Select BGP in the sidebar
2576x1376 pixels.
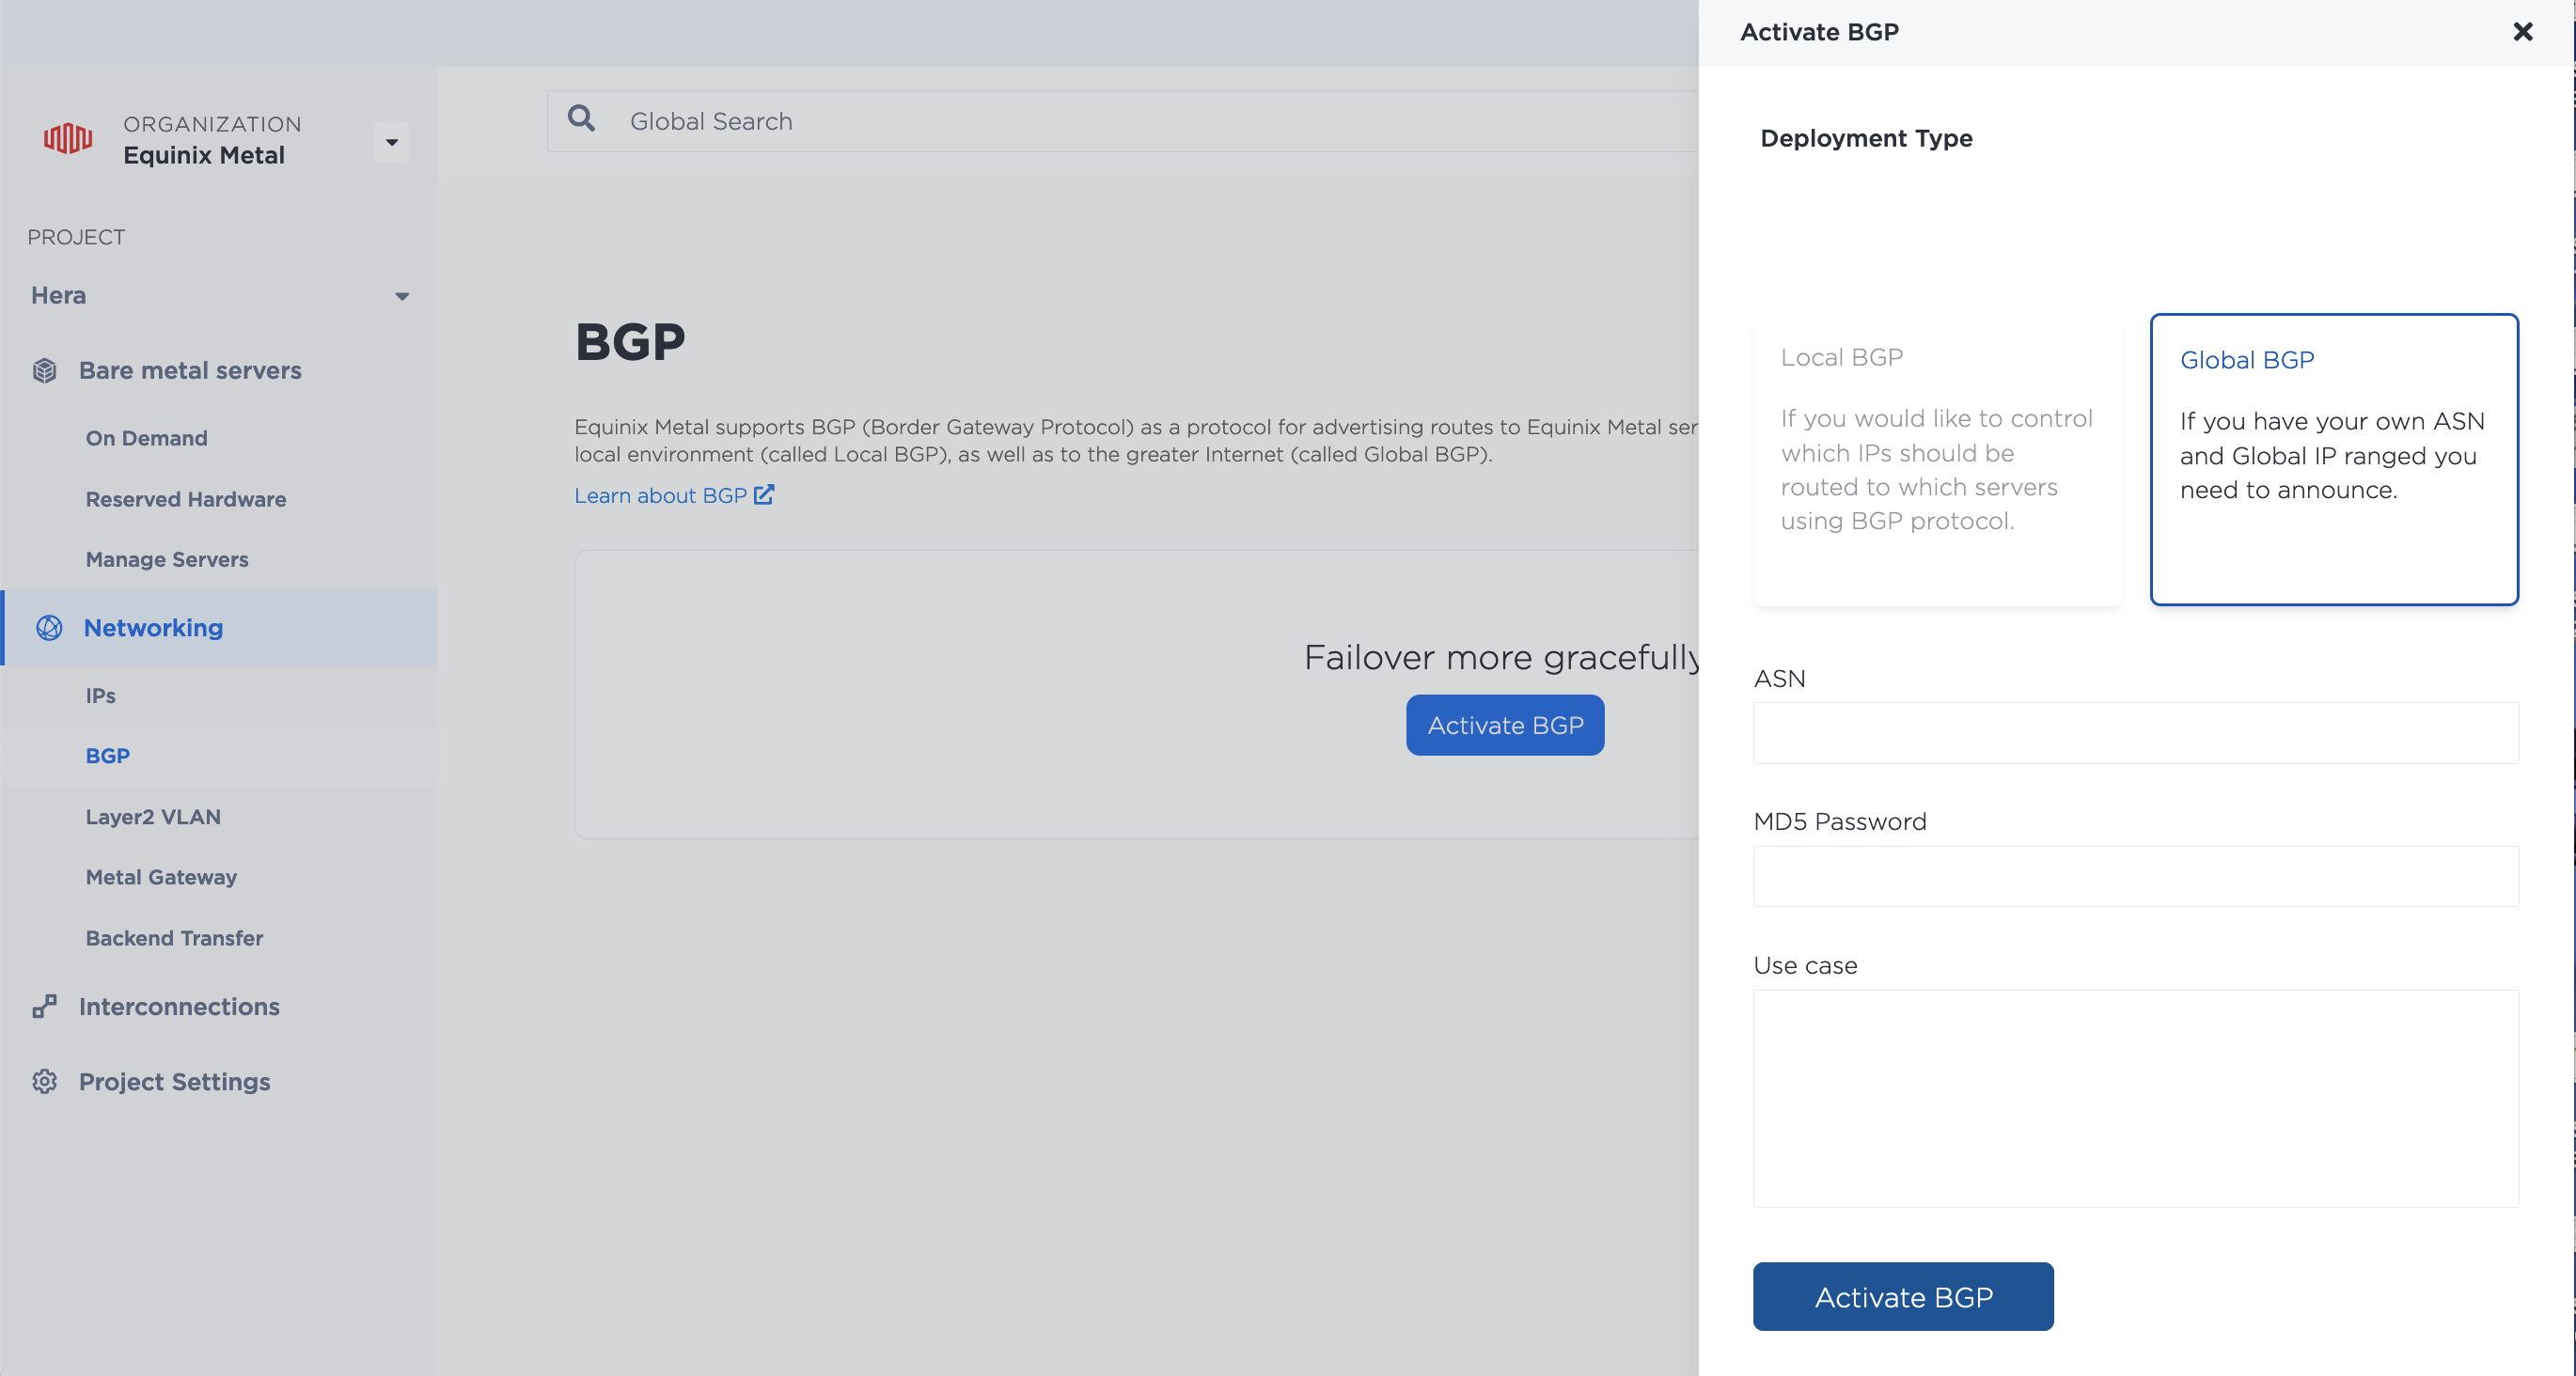108,756
